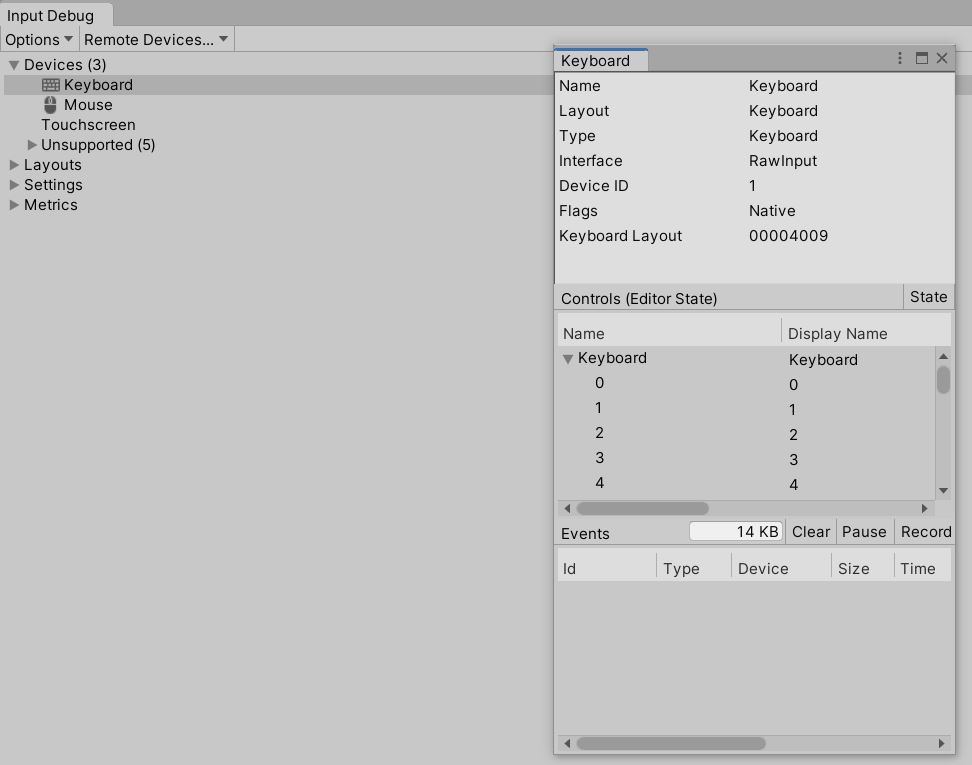The width and height of the screenshot is (972, 765).
Task: Open the Options dropdown
Action: 39,40
